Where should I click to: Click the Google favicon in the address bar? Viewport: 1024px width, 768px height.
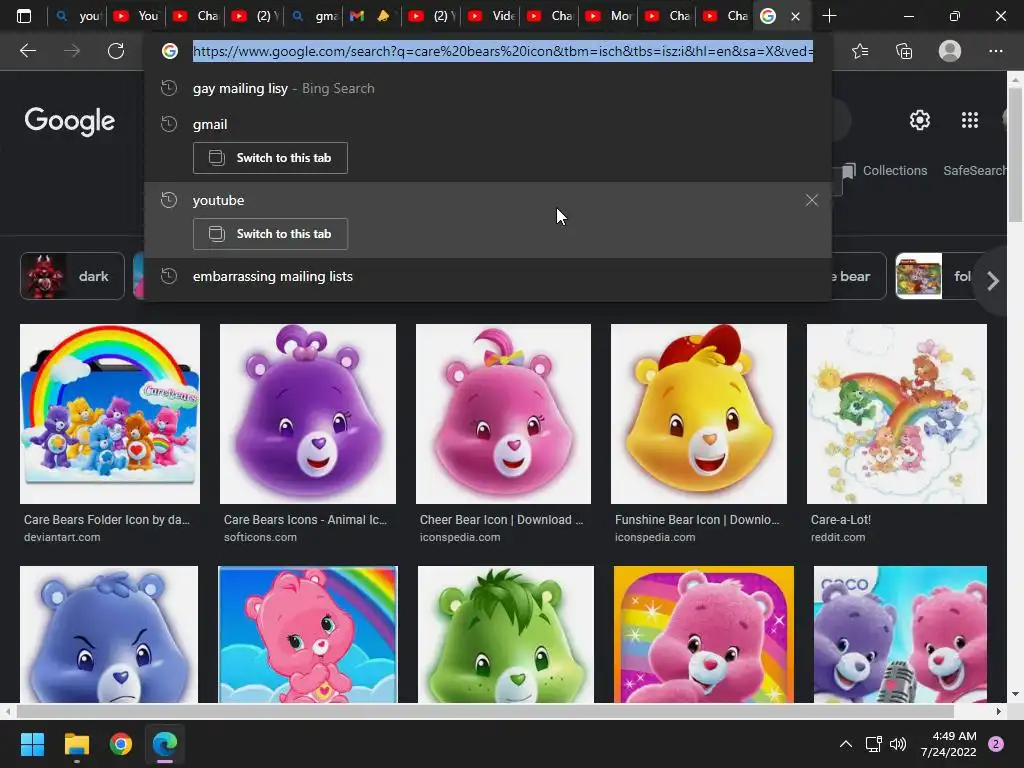click(x=170, y=51)
